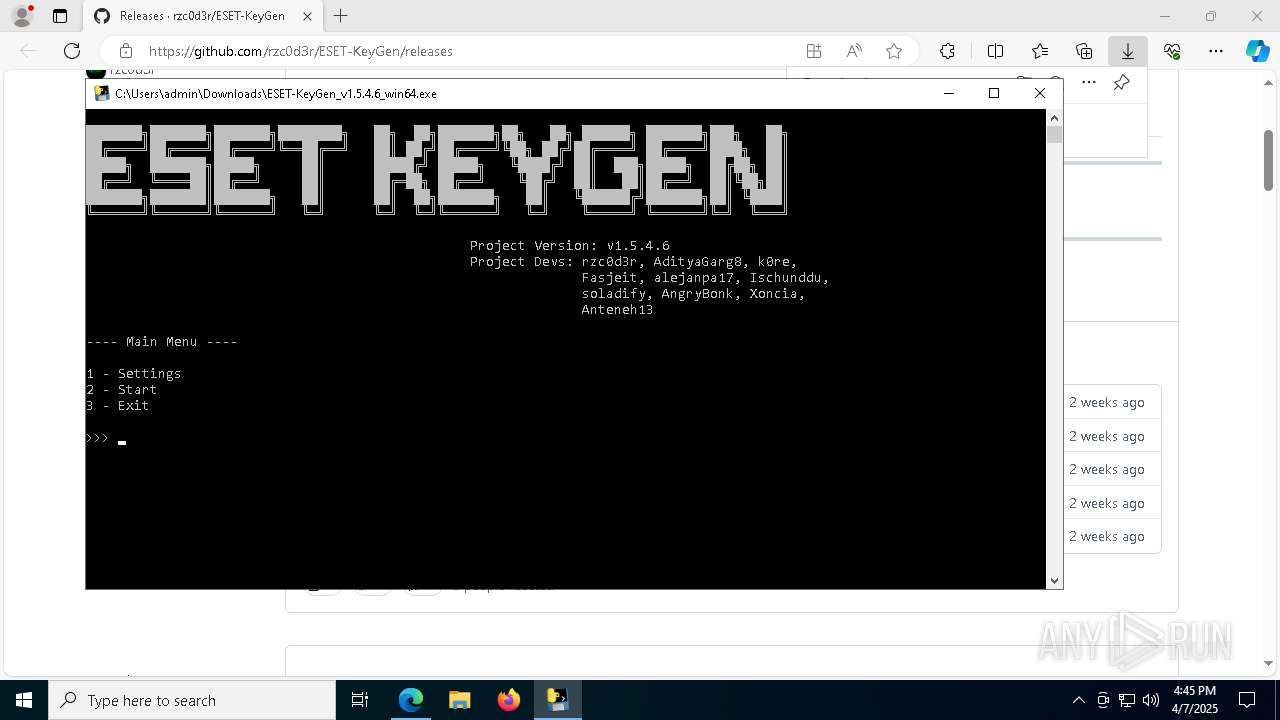Click the console window title bar icon
Viewport: 1280px width, 720px height.
click(102, 93)
